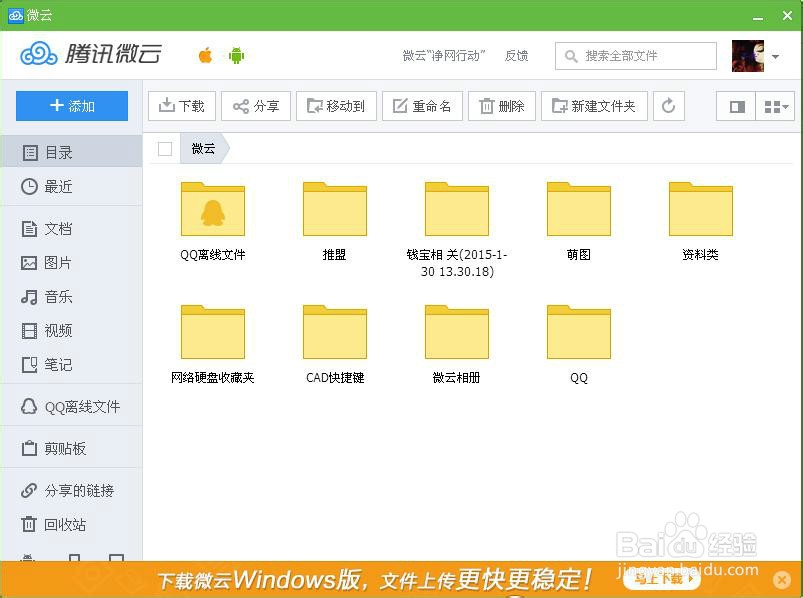Click the blue 添加 (Add) button
The height and width of the screenshot is (598, 803).
[71, 105]
